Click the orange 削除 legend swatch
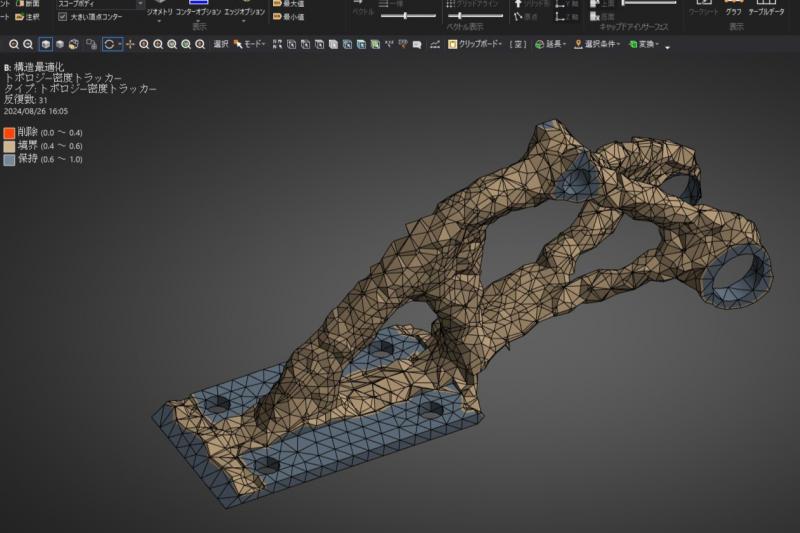 pyautogui.click(x=9, y=133)
